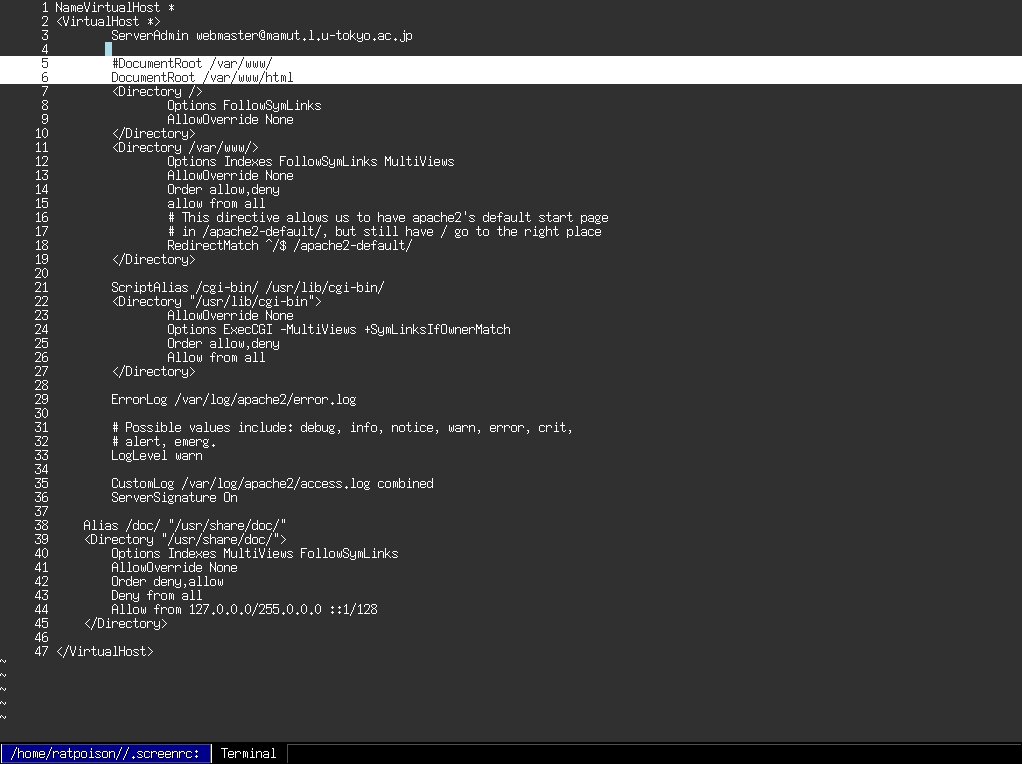This screenshot has height=764, width=1022.
Task: Click the commented #DocumentRoot /var/www/ line
Action: [x=185, y=64]
